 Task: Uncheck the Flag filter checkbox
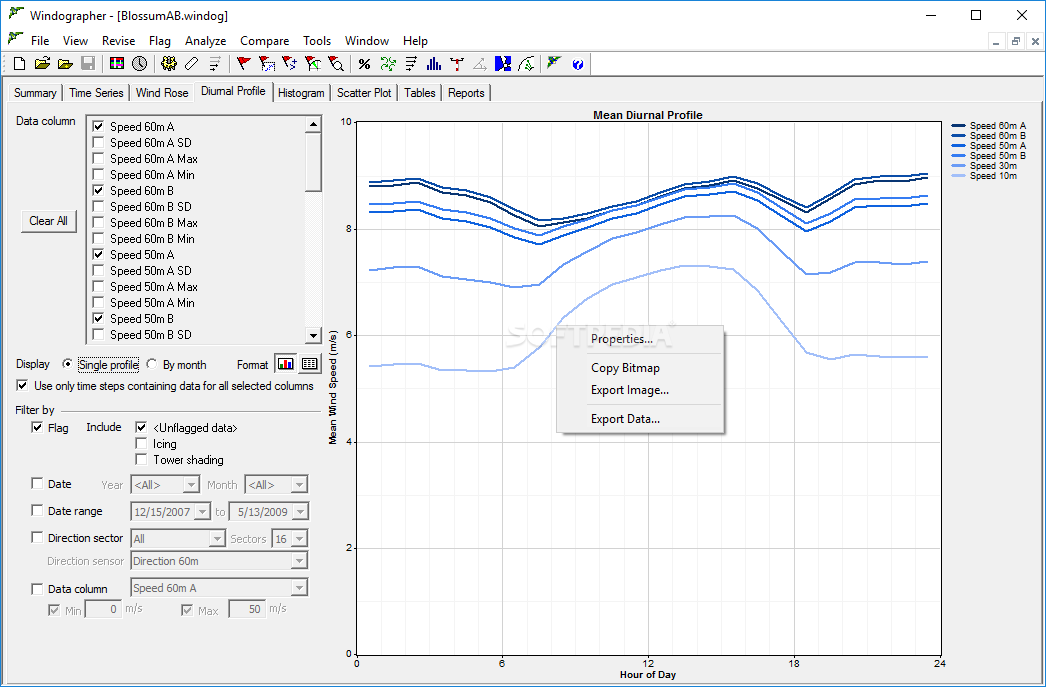pos(37,427)
